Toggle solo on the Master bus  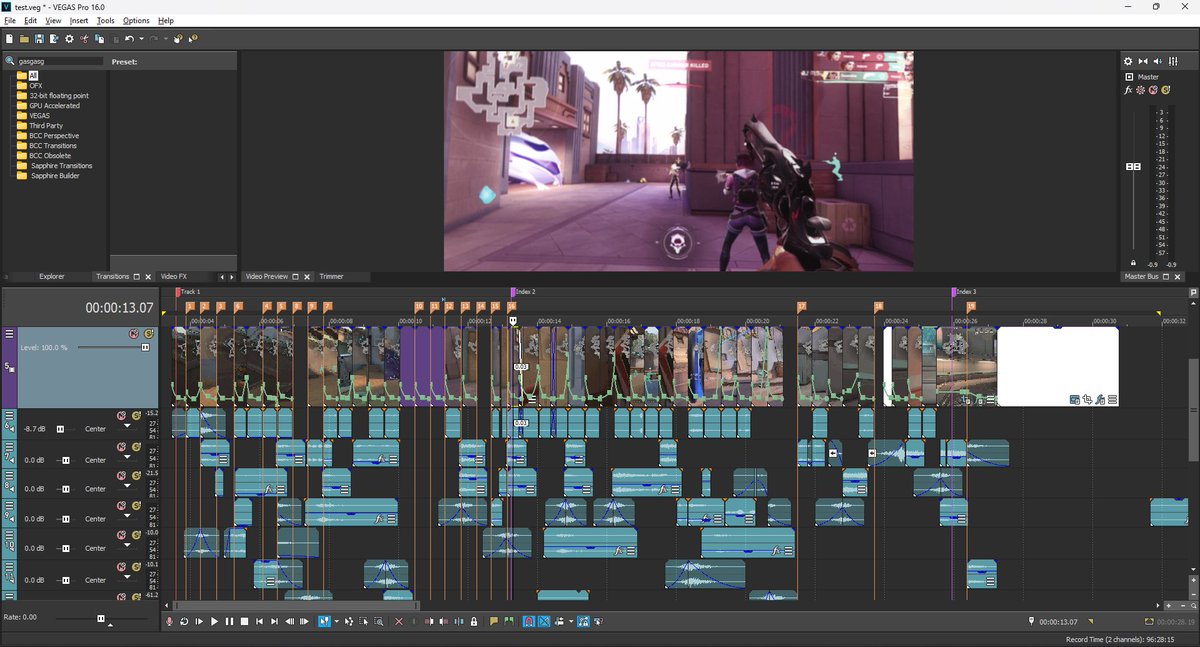tap(1166, 90)
